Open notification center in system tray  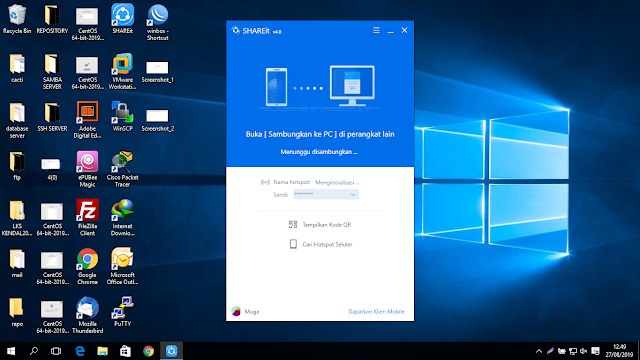596,351
